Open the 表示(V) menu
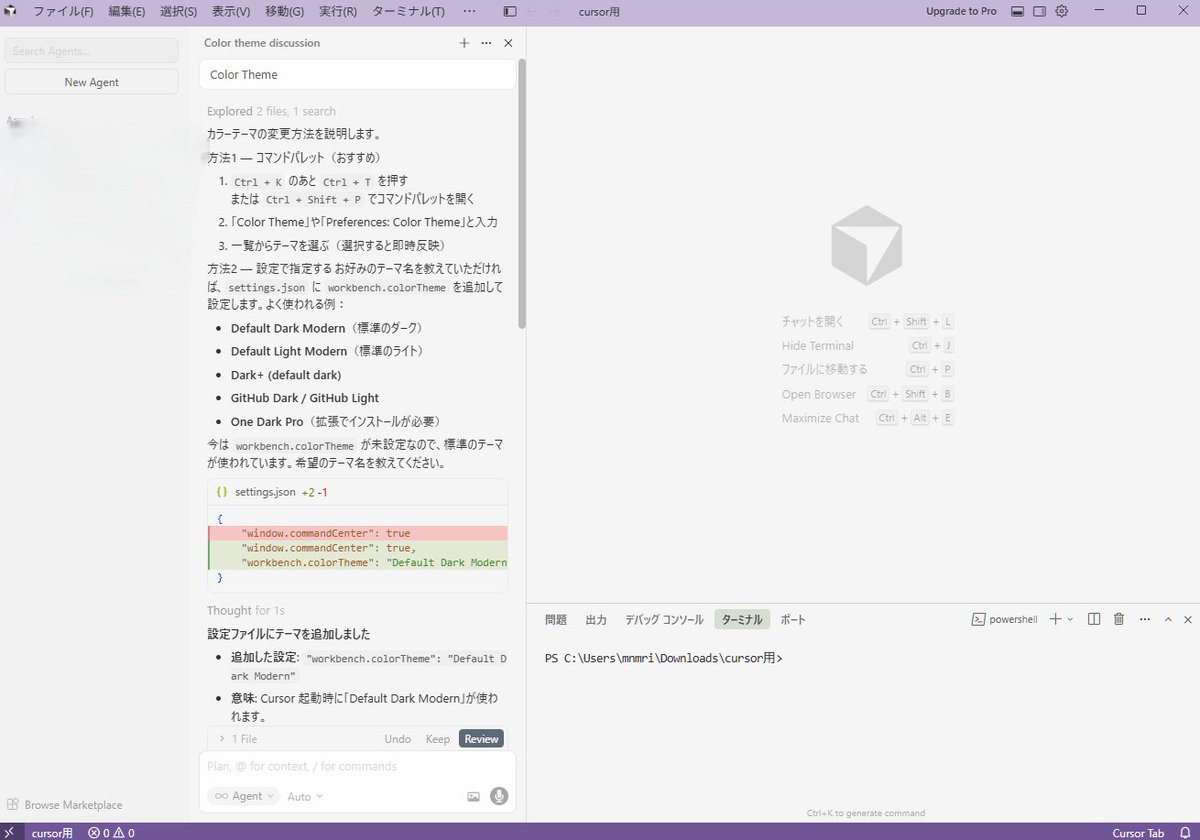The width and height of the screenshot is (1200, 840). (231, 11)
